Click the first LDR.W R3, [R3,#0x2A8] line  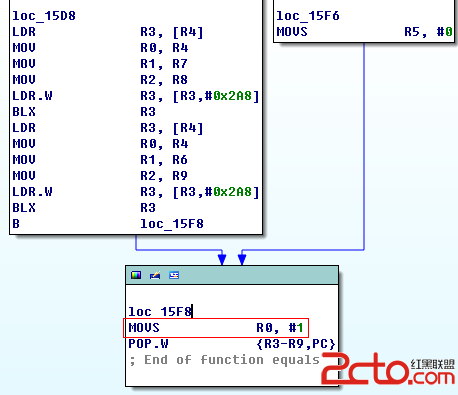(136, 96)
